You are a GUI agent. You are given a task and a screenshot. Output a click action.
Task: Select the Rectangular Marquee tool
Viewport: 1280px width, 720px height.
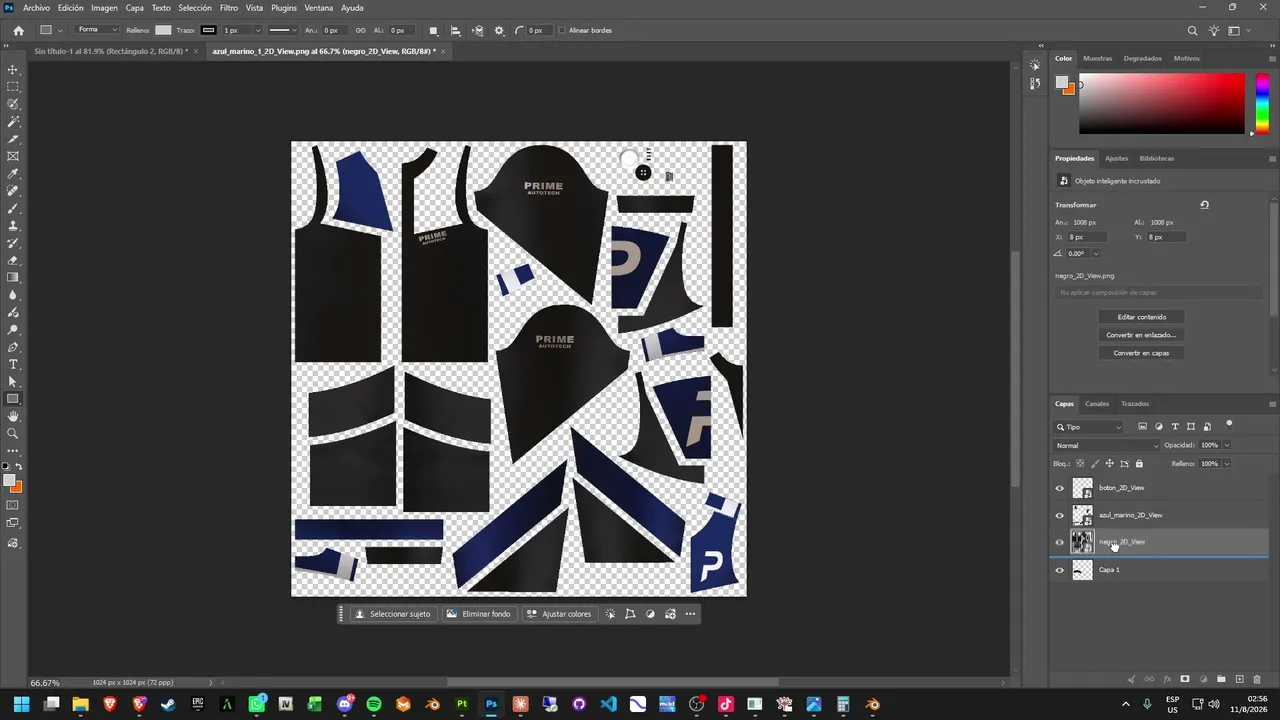(x=13, y=87)
